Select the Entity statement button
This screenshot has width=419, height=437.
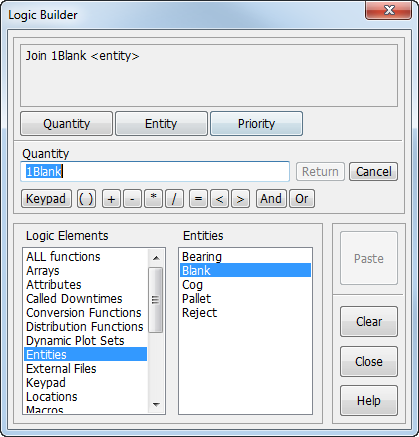pyautogui.click(x=161, y=124)
